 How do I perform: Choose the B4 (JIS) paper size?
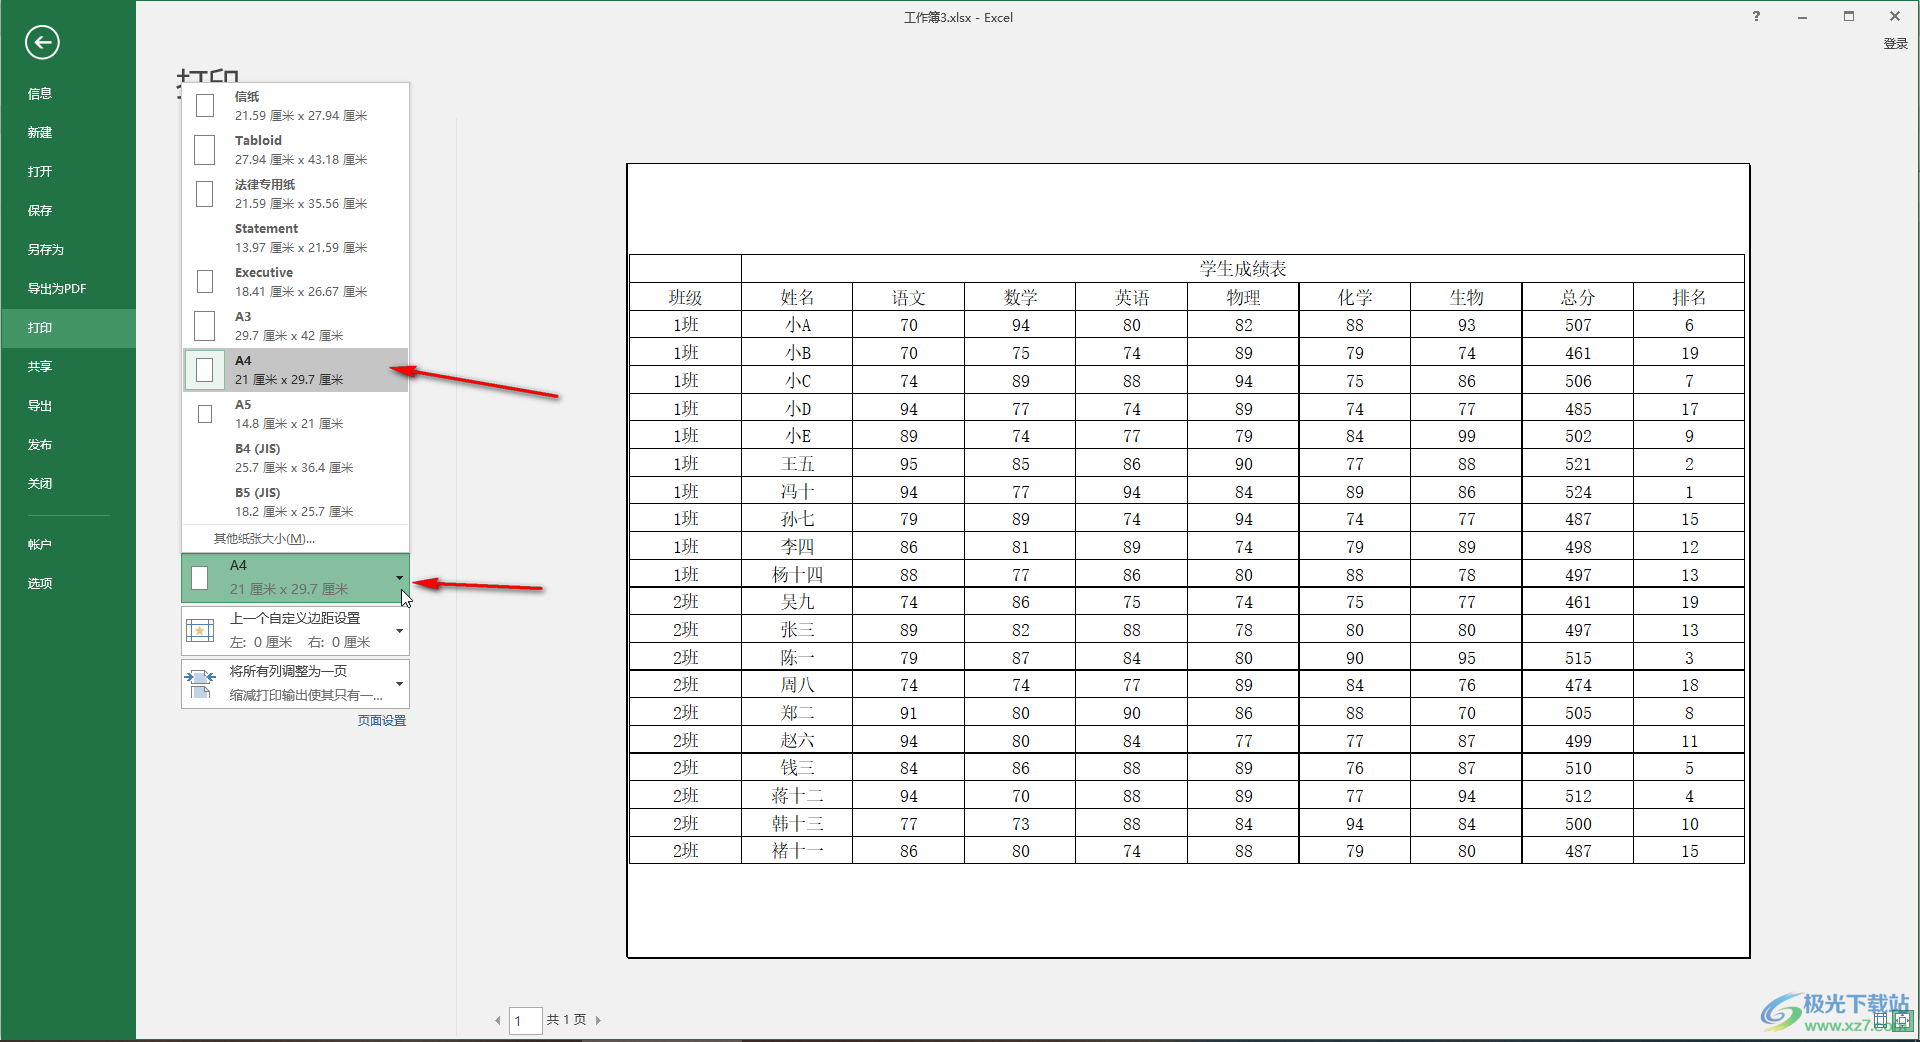(295, 458)
